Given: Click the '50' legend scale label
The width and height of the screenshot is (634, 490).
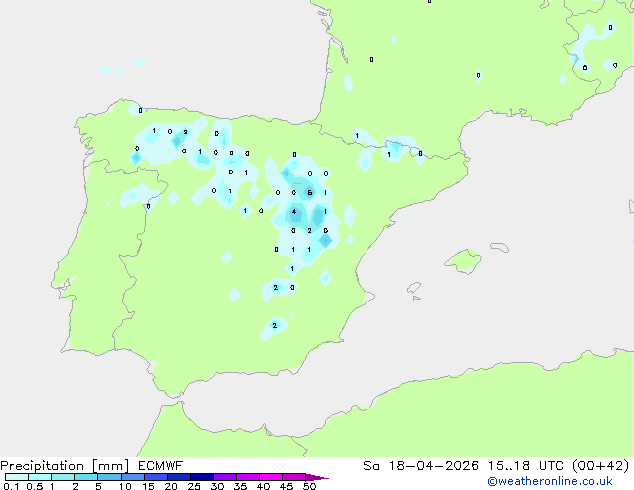Looking at the screenshot, I should (309, 486).
